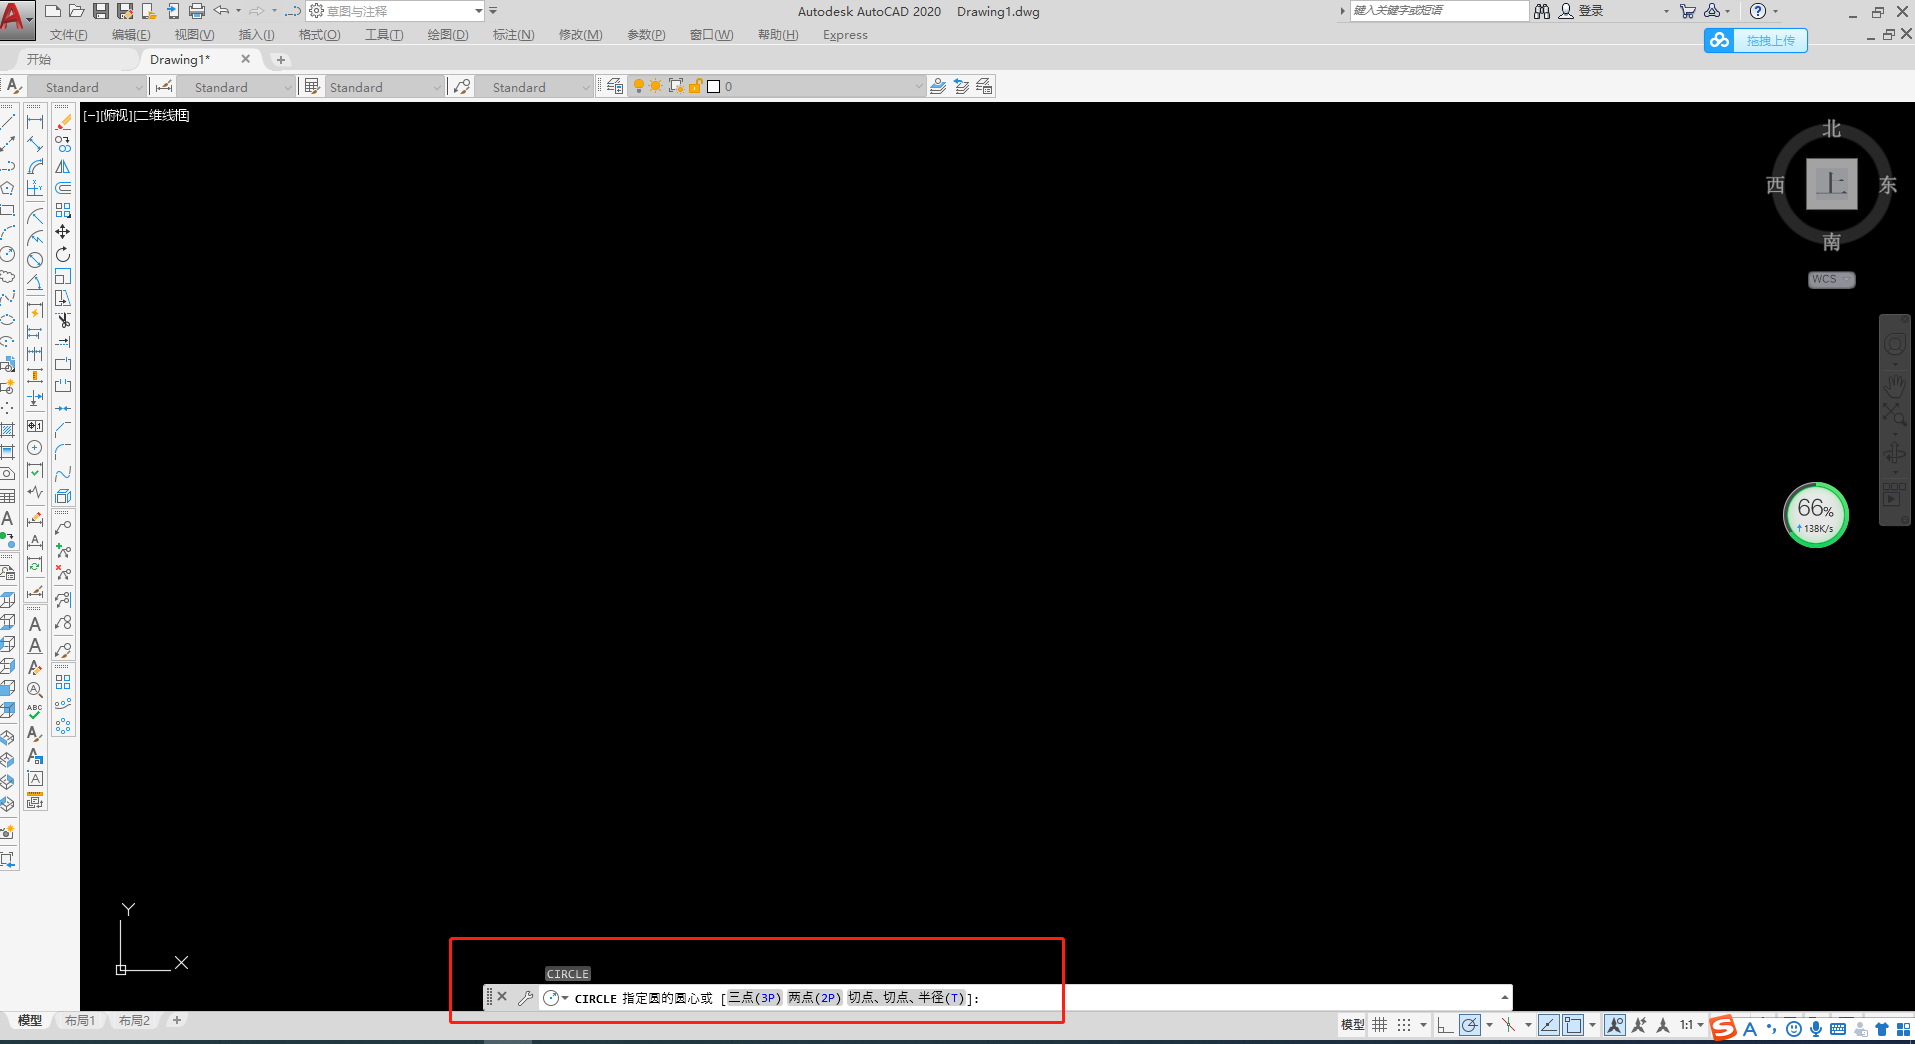Pick the Polygon draw tool
Image resolution: width=1915 pixels, height=1044 pixels.
[8, 188]
